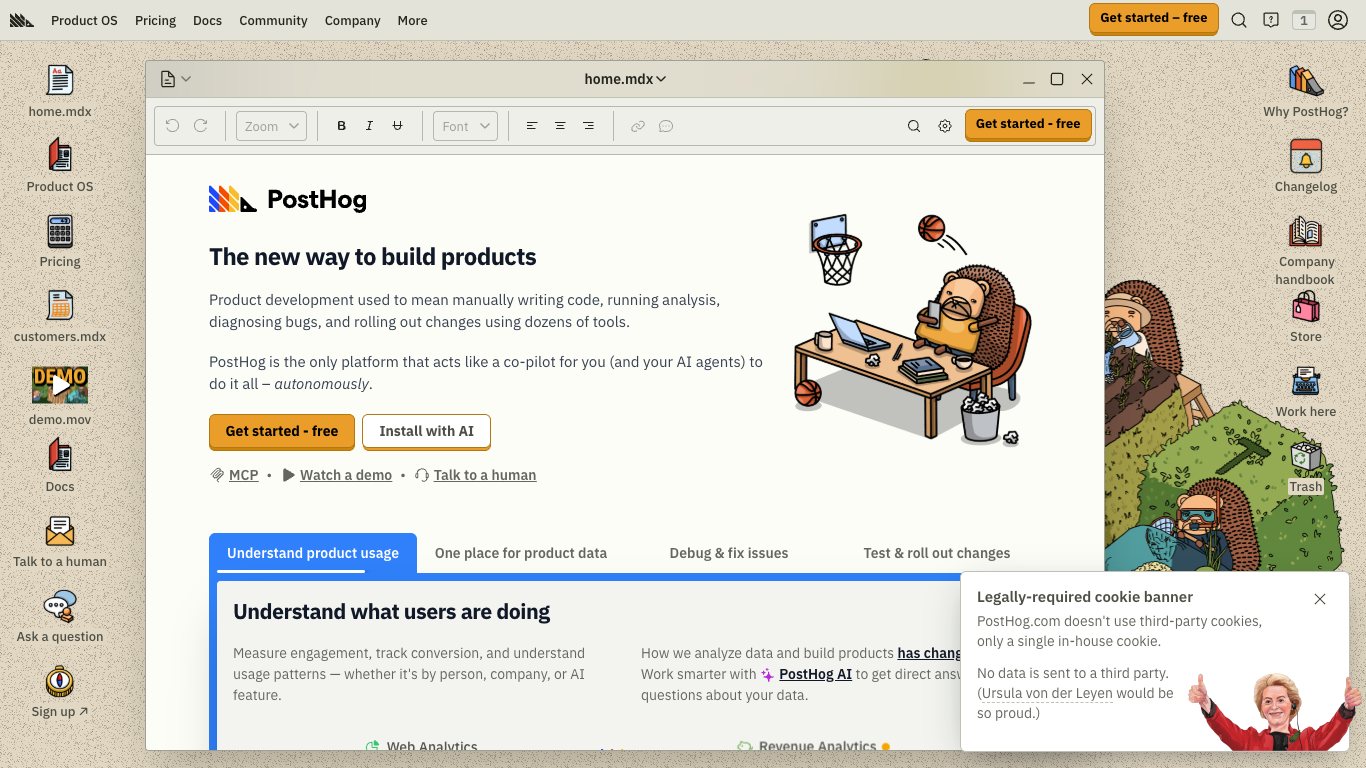Screen dimensions: 1366x768
Task: Open the Docs desktop icon
Action: [x=60, y=465]
